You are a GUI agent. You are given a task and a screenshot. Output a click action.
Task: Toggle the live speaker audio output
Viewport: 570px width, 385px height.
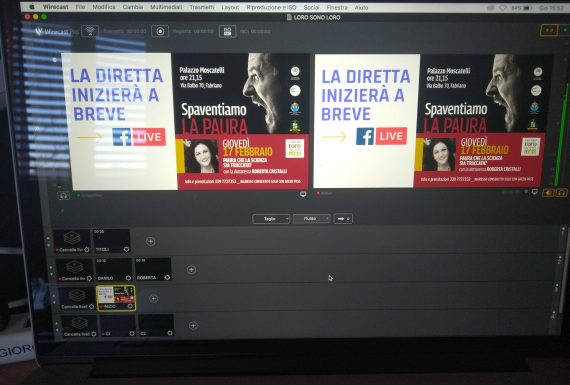click(x=549, y=193)
